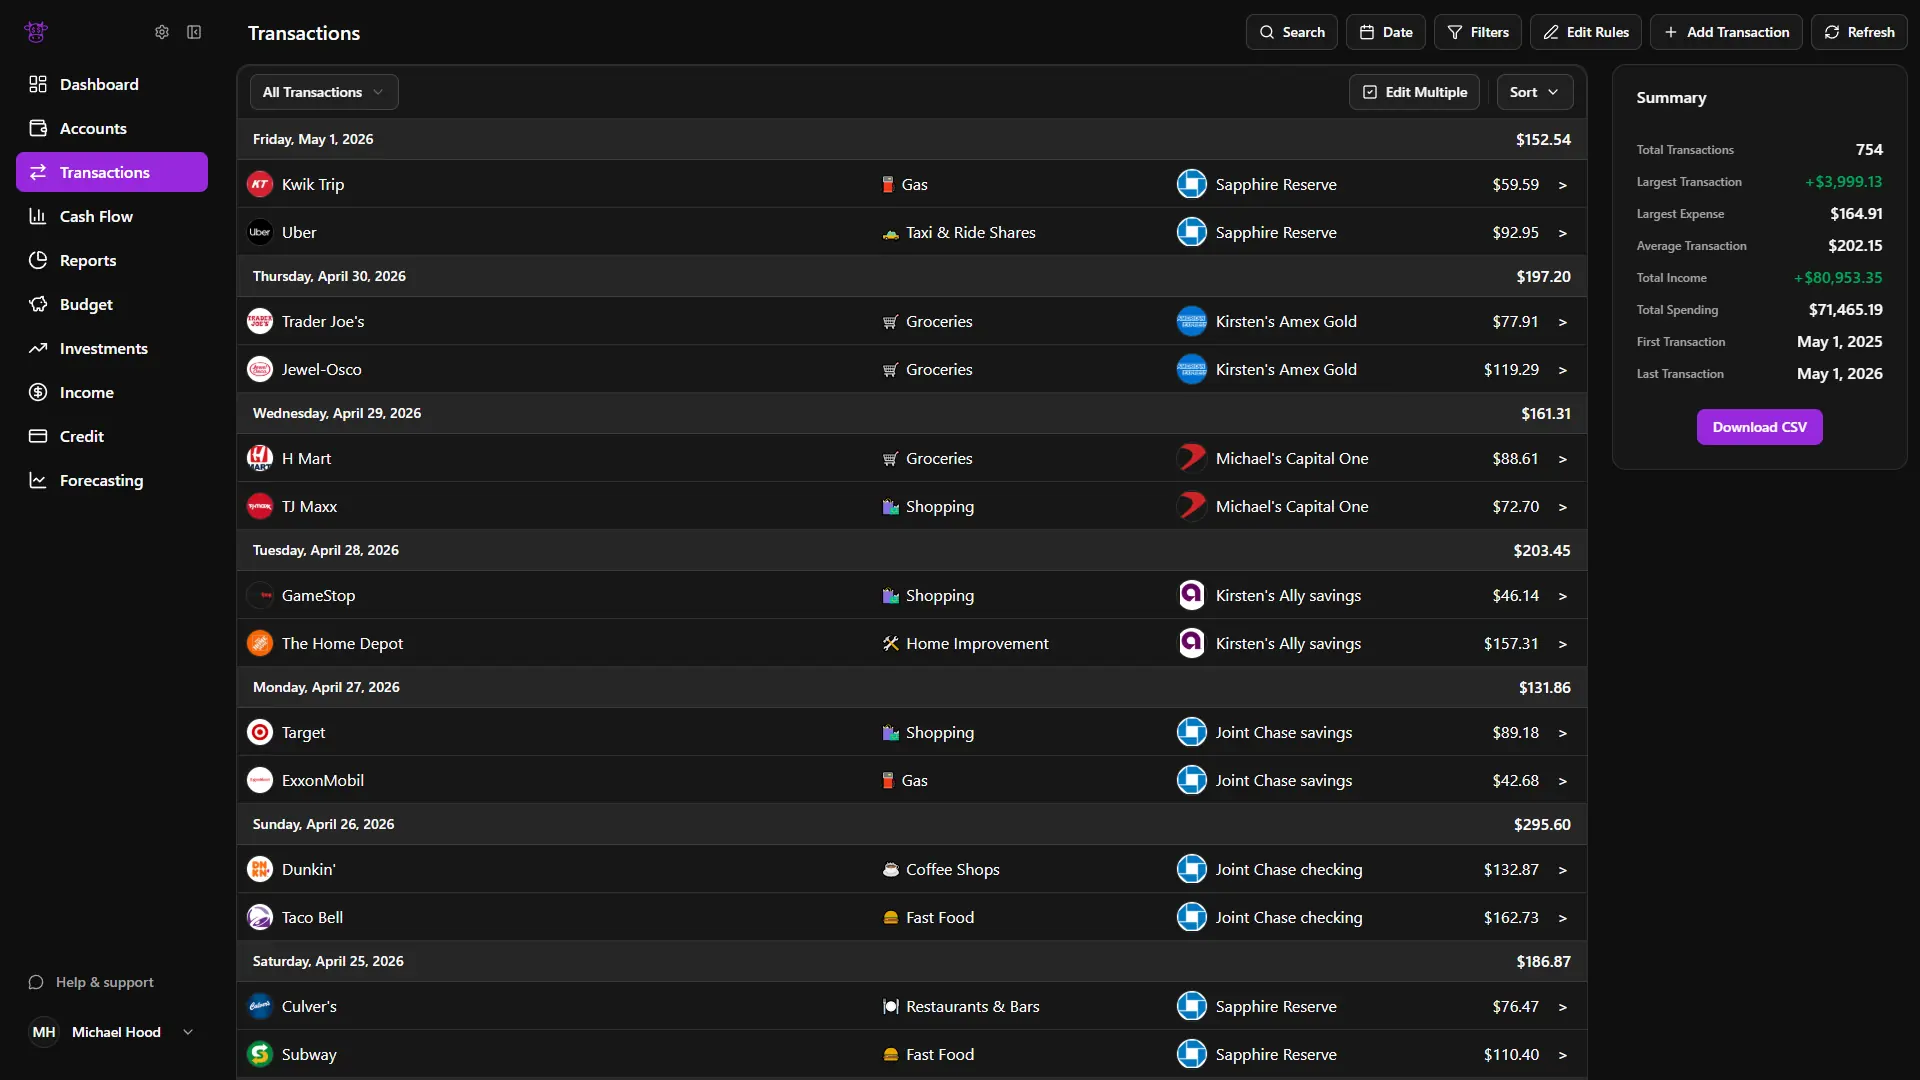Open the All Transactions dropdown
The image size is (1920, 1080).
click(324, 92)
